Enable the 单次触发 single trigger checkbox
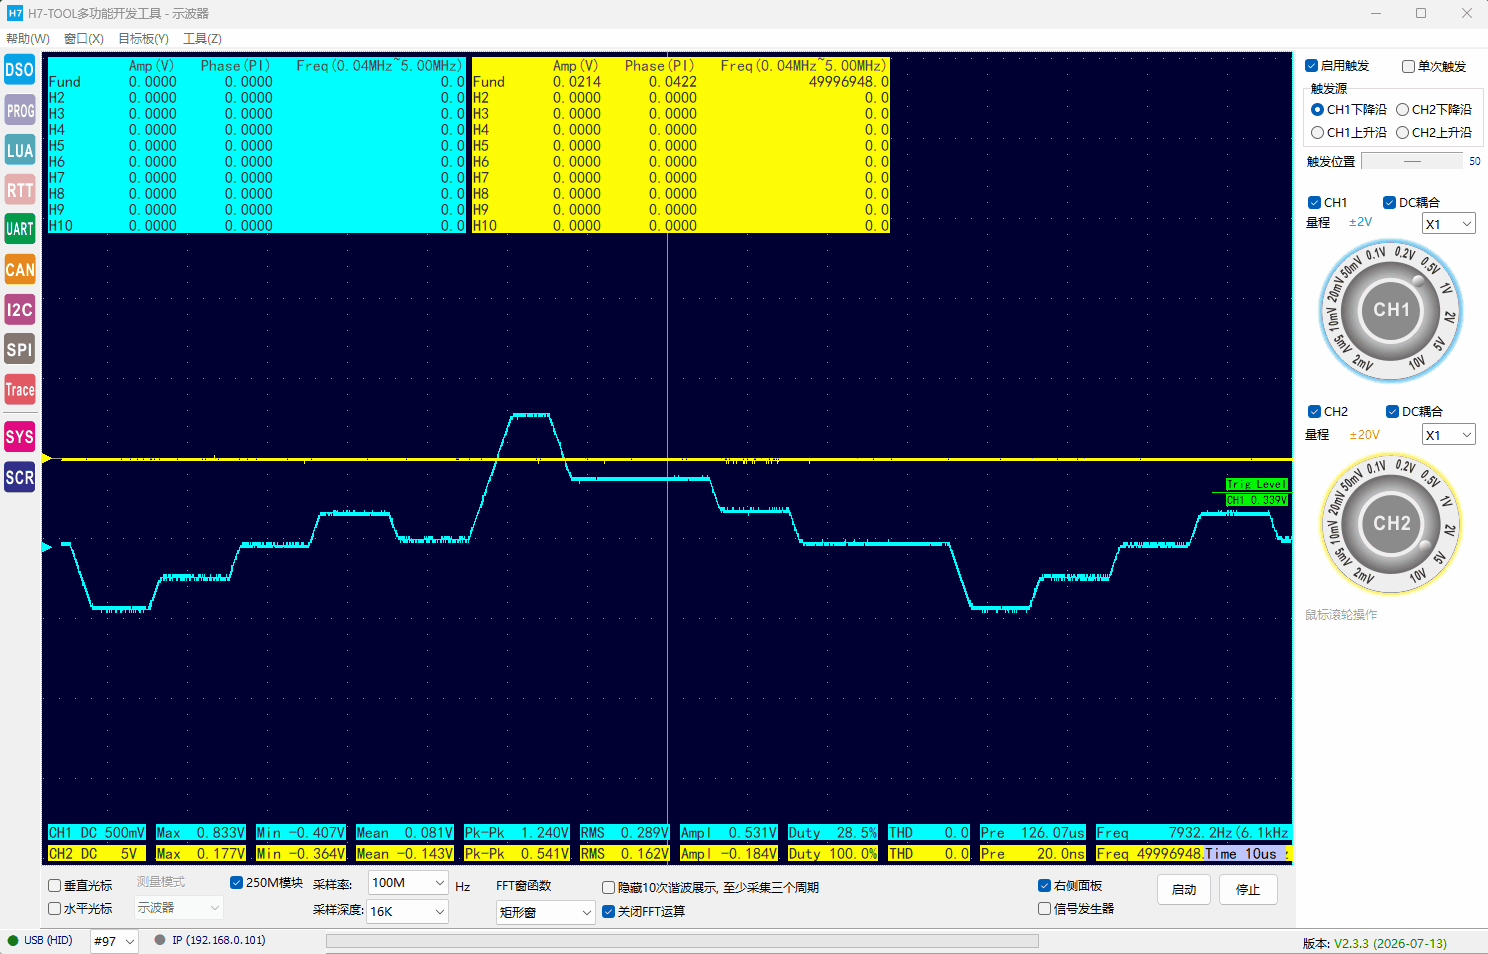Screen dimensions: 1488x954 click(1408, 66)
